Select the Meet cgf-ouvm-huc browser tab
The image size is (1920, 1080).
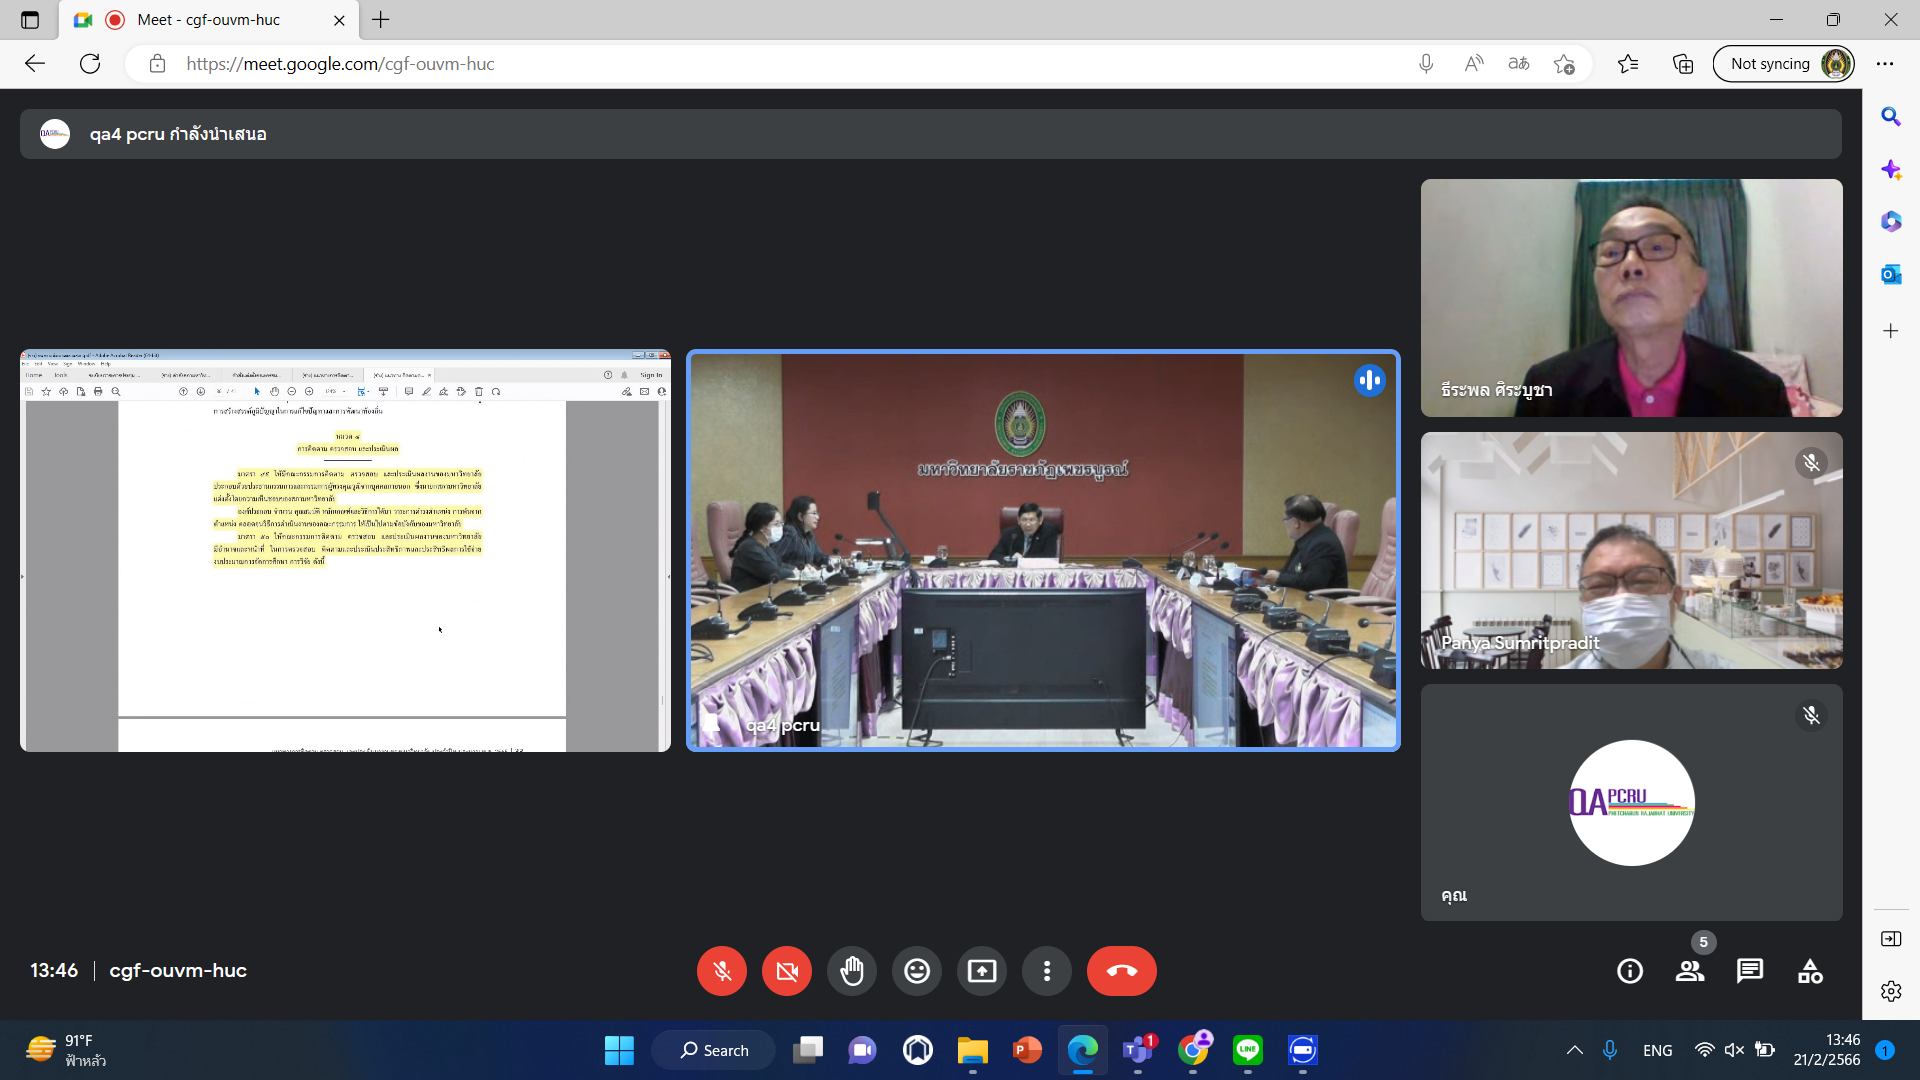tap(209, 20)
